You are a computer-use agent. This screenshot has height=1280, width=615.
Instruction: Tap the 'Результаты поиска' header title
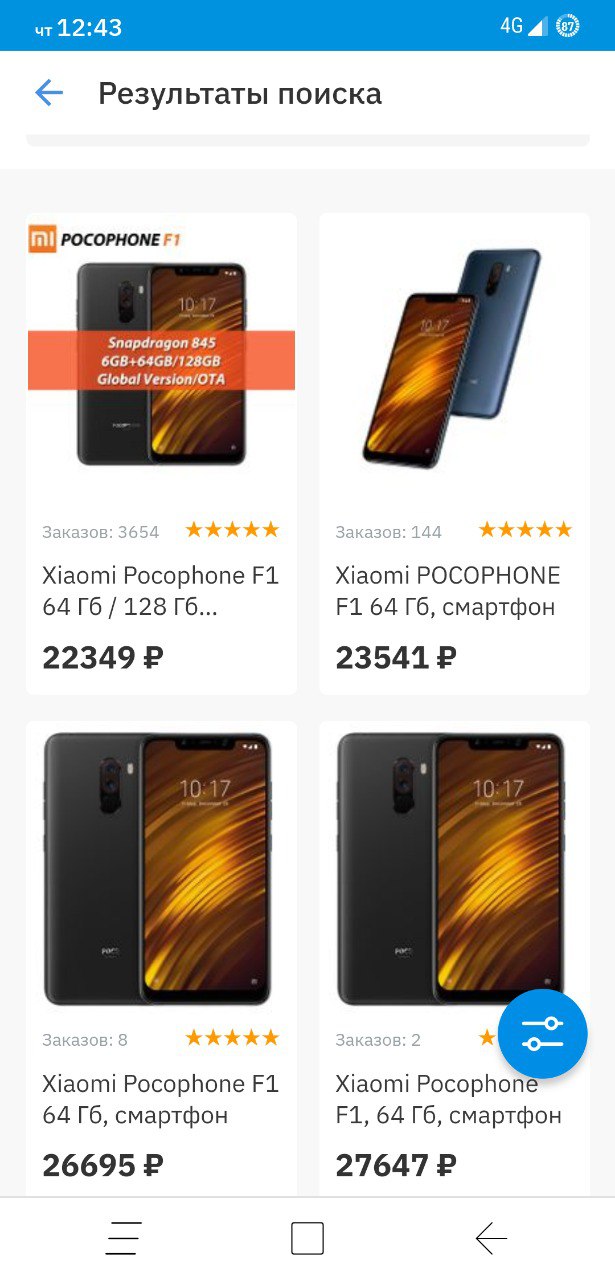(x=240, y=94)
